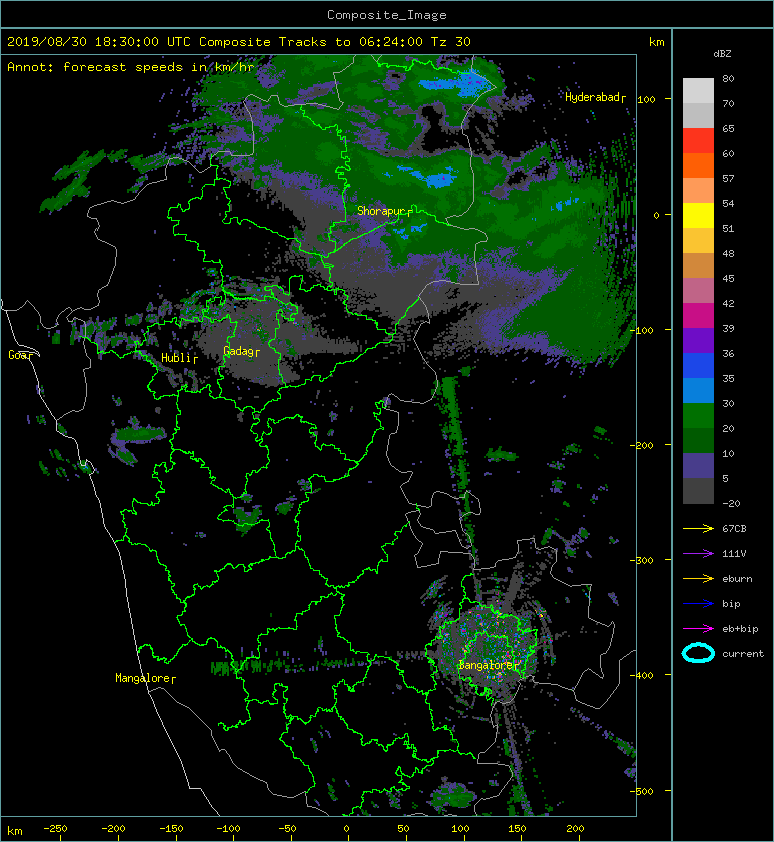
Task: Click the magenta 42 dBZ color swatch
Action: [x=698, y=316]
